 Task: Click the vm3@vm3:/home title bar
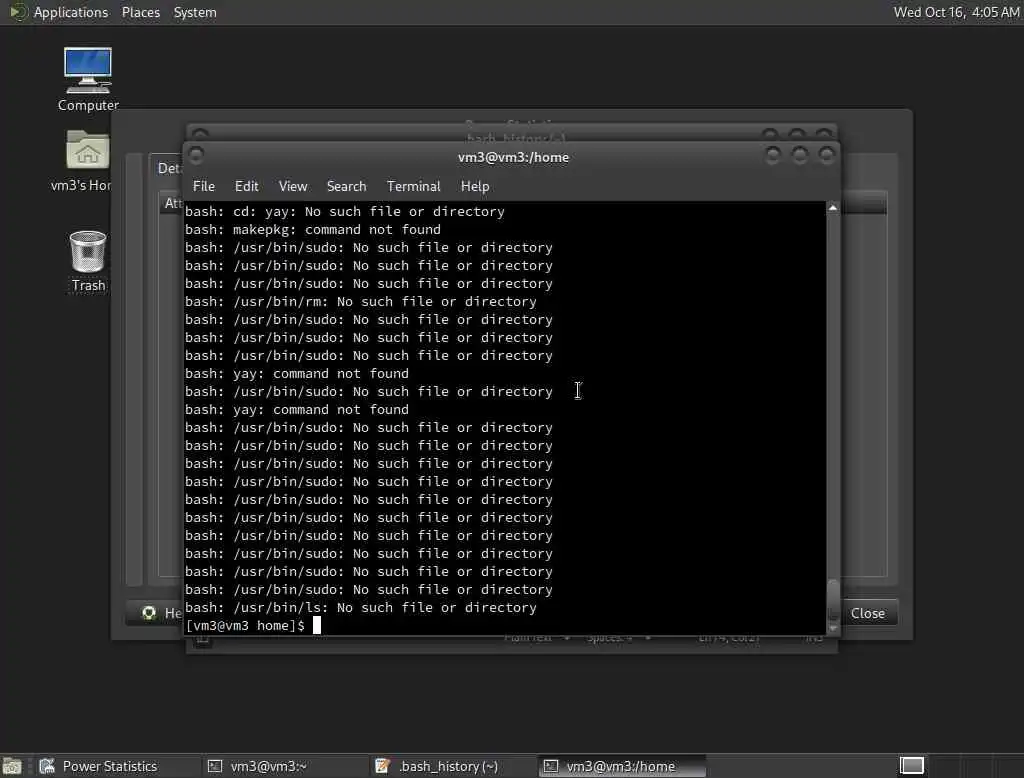point(513,157)
